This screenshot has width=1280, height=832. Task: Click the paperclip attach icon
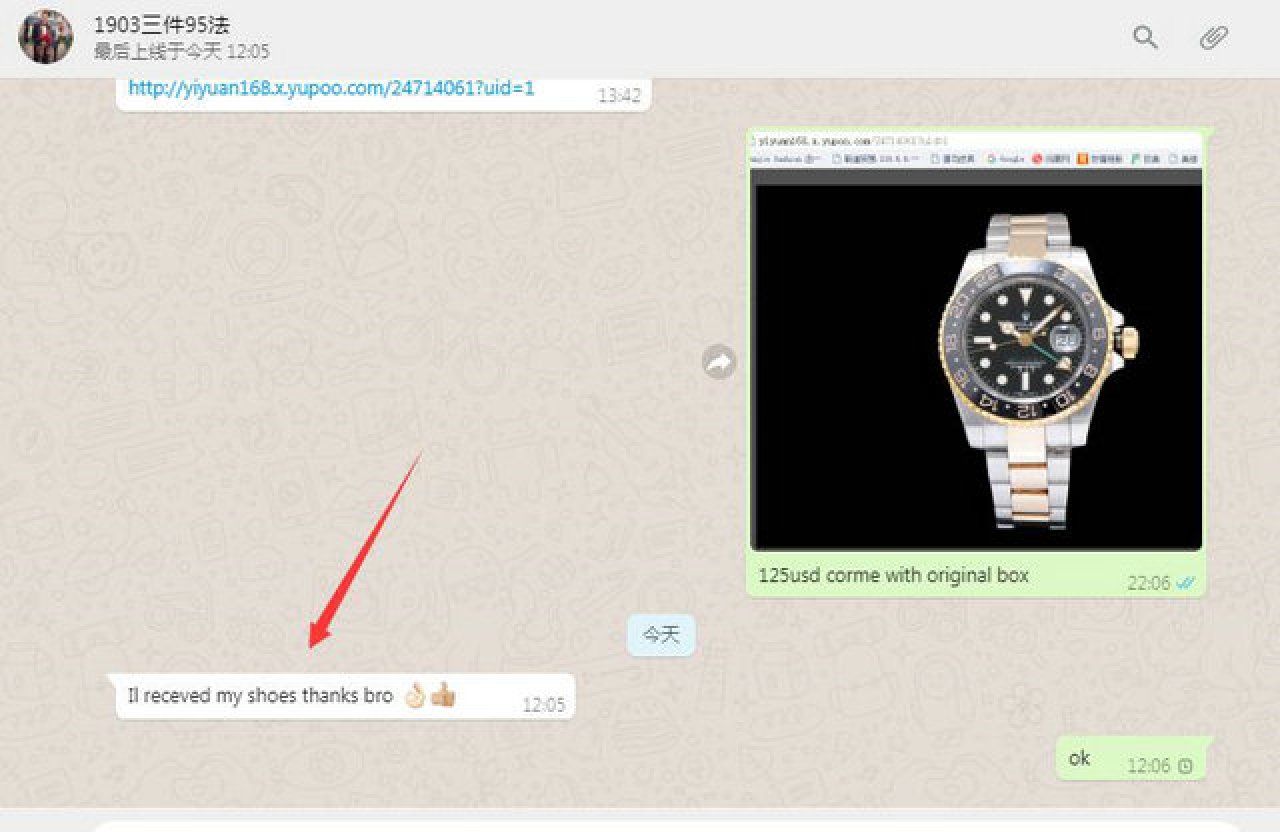tap(1213, 38)
